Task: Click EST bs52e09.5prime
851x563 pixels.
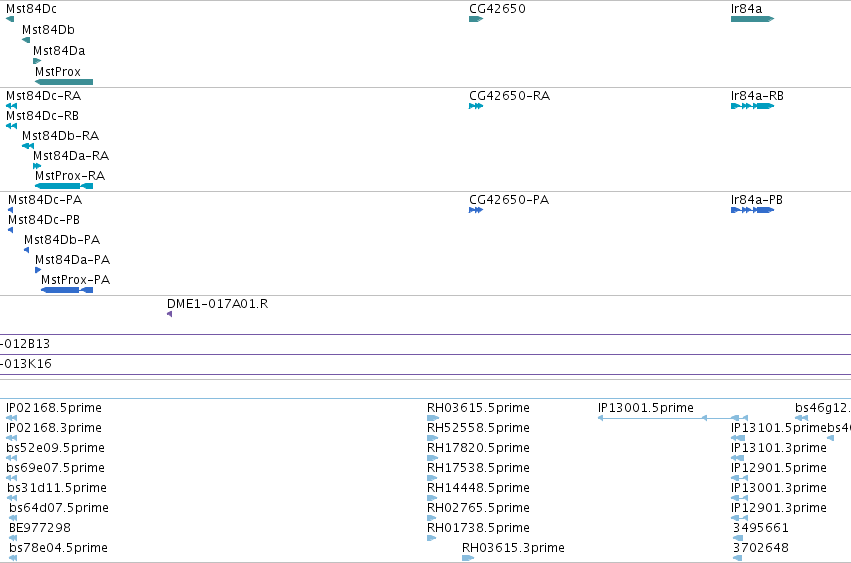Action: [55, 448]
